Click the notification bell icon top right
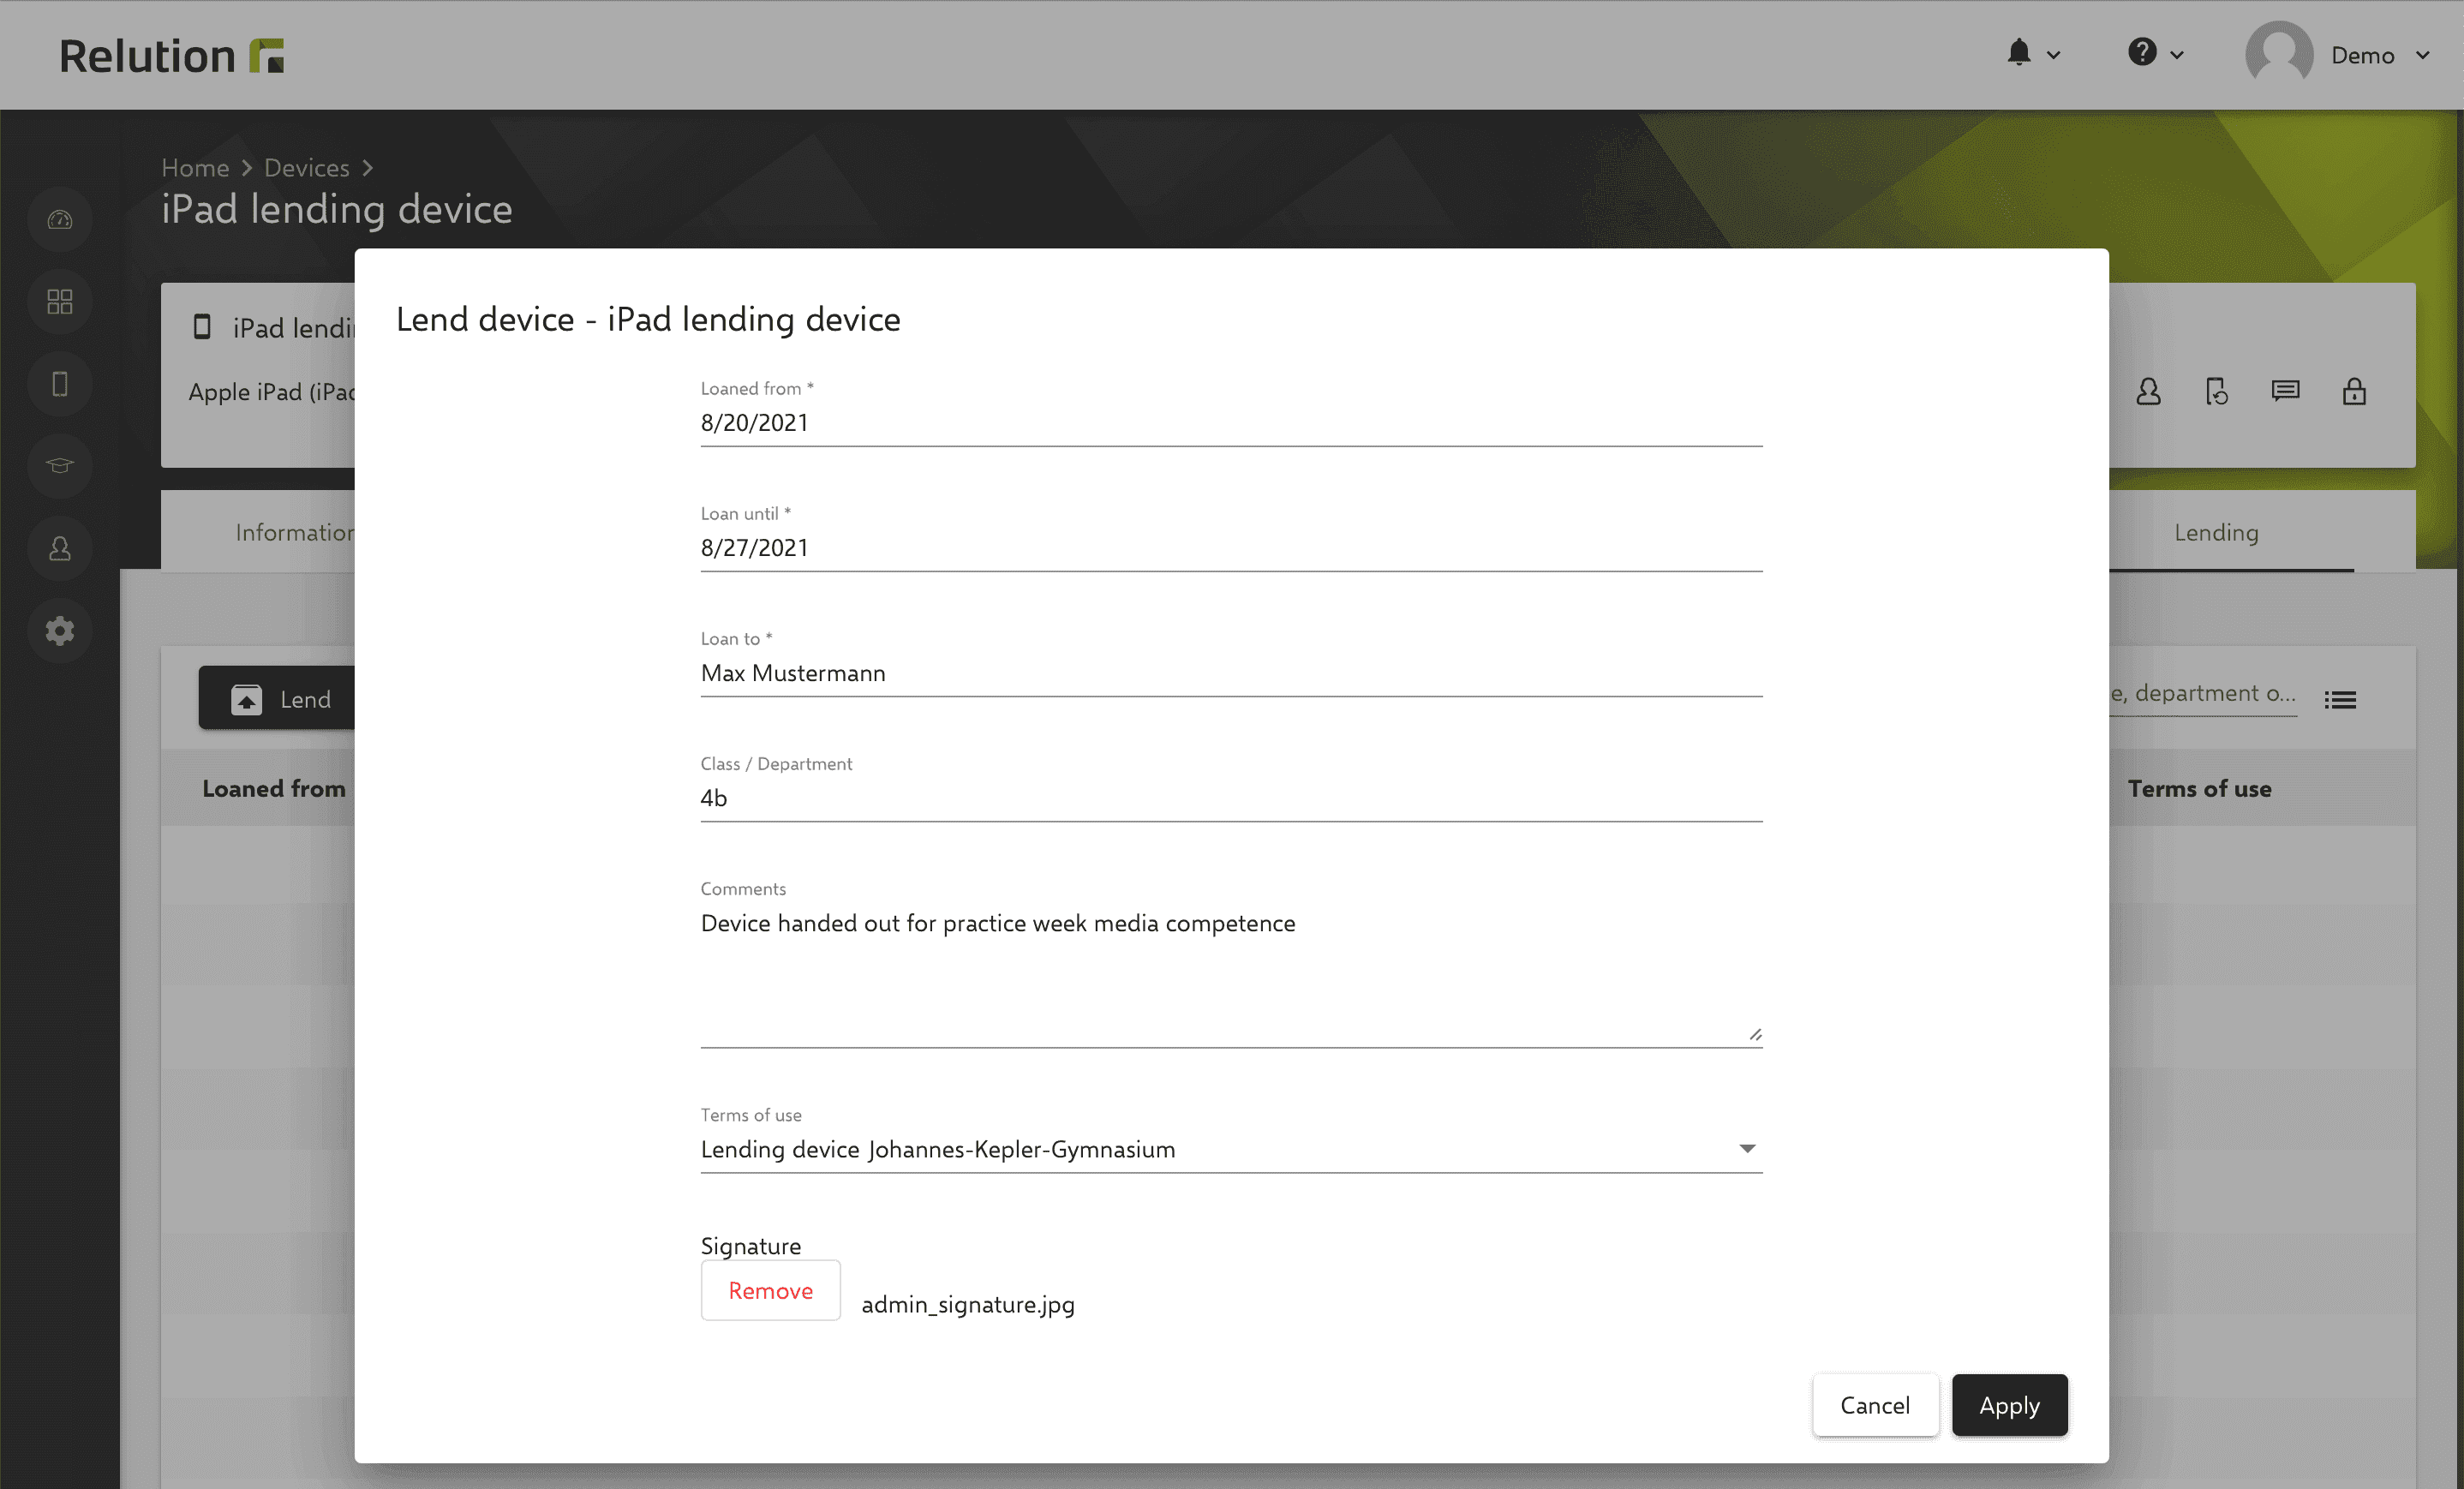This screenshot has height=1489, width=2464. (2018, 53)
